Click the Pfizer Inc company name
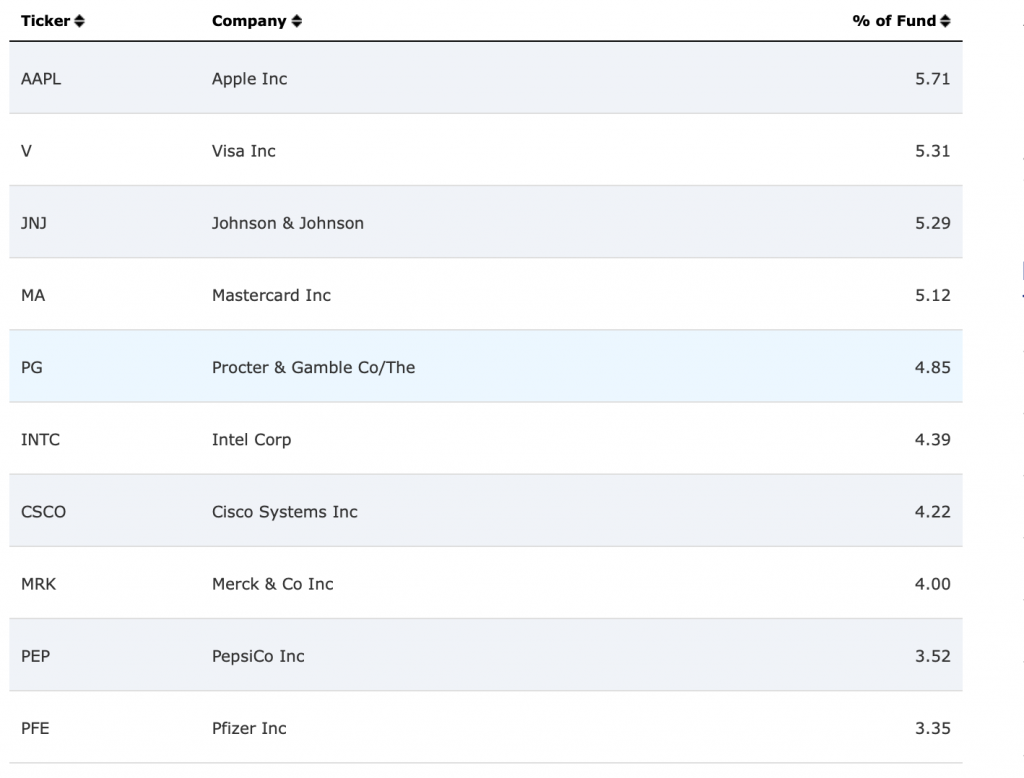Image resolution: width=1024 pixels, height=778 pixels. pos(249,728)
